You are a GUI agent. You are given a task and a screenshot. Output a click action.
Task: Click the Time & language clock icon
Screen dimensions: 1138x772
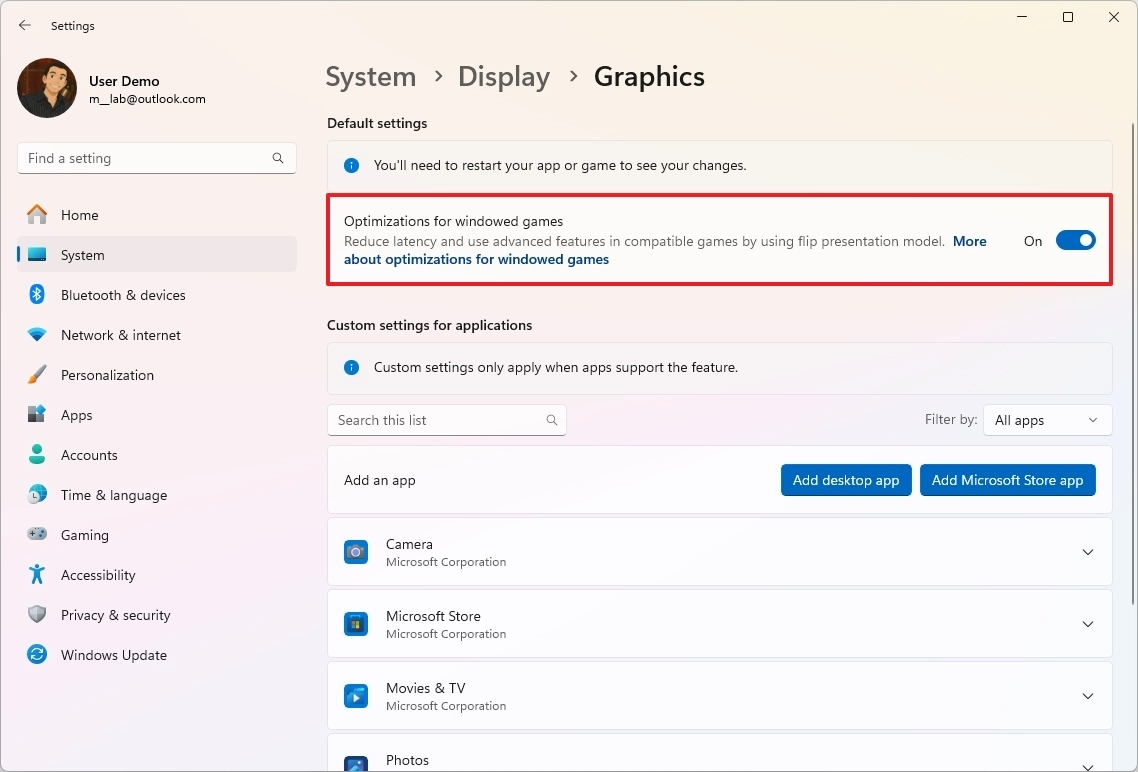click(x=37, y=494)
